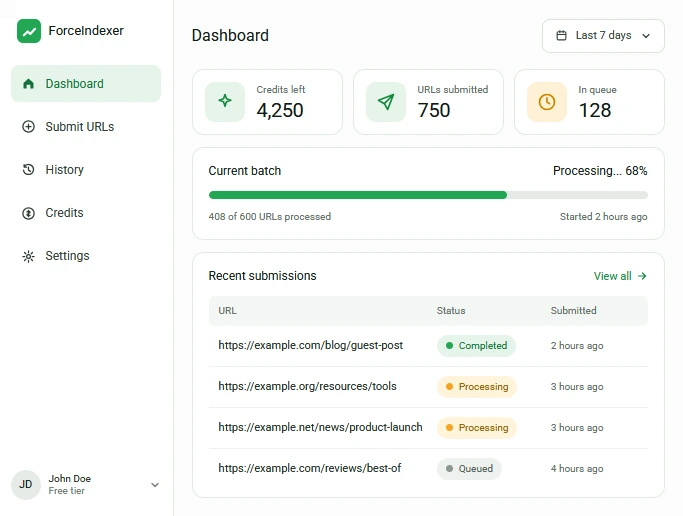Click the Settings gear icon

click(x=28, y=256)
